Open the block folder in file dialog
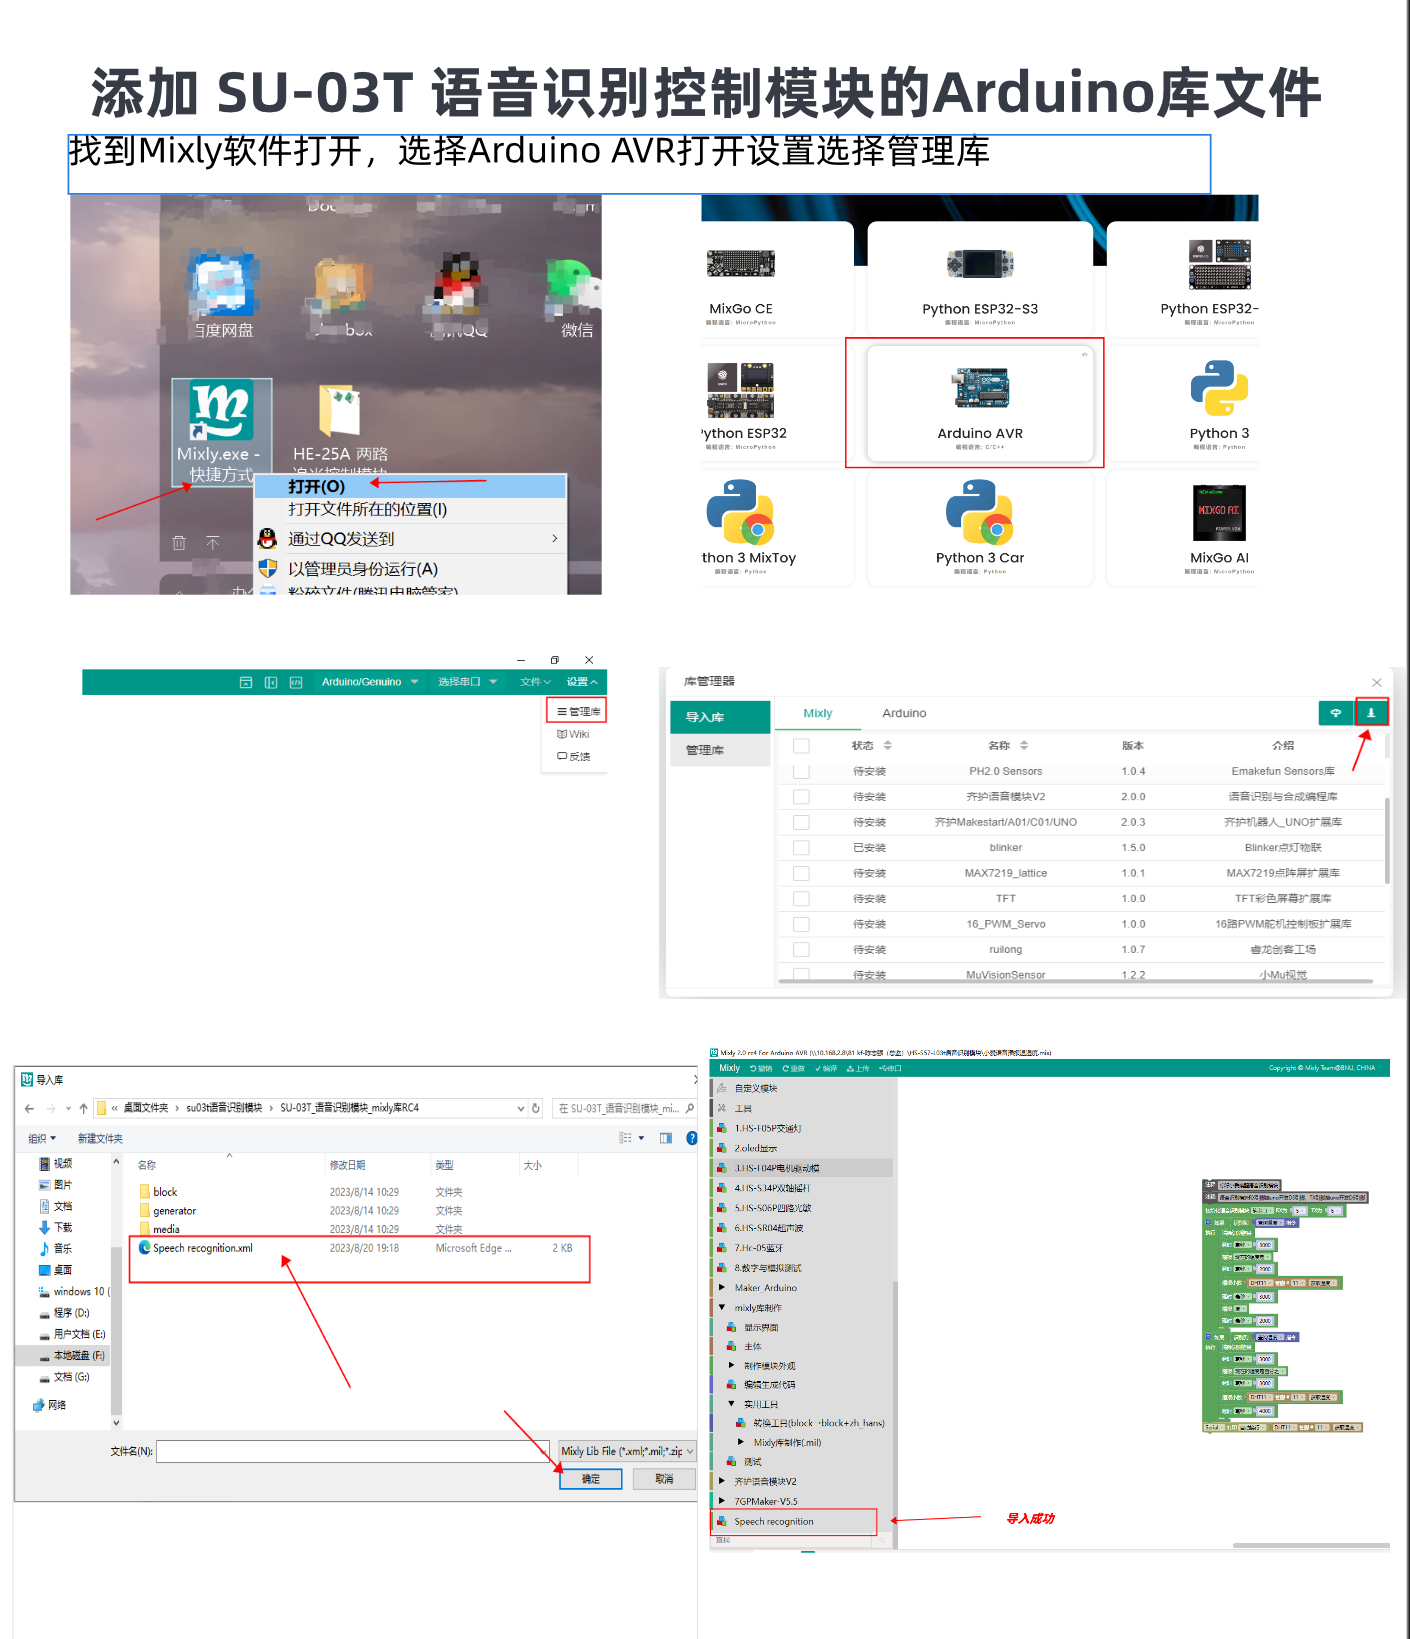 click(165, 1192)
